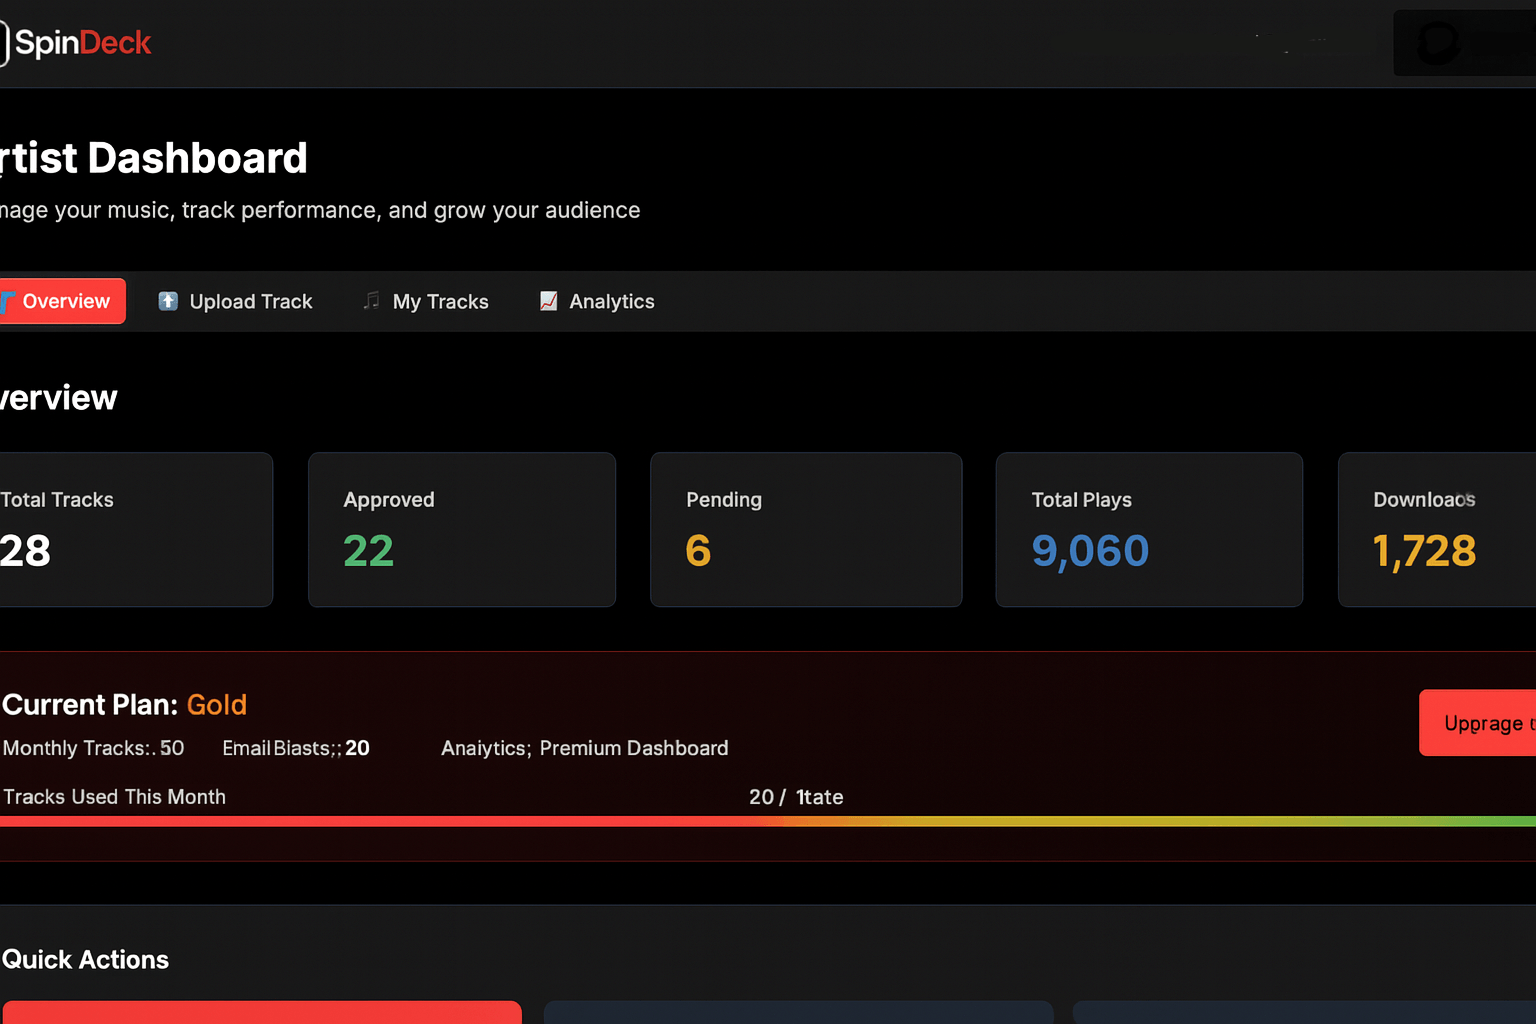1536x1024 pixels.
Task: Click the music note icon beside My Tracks
Action: [370, 301]
